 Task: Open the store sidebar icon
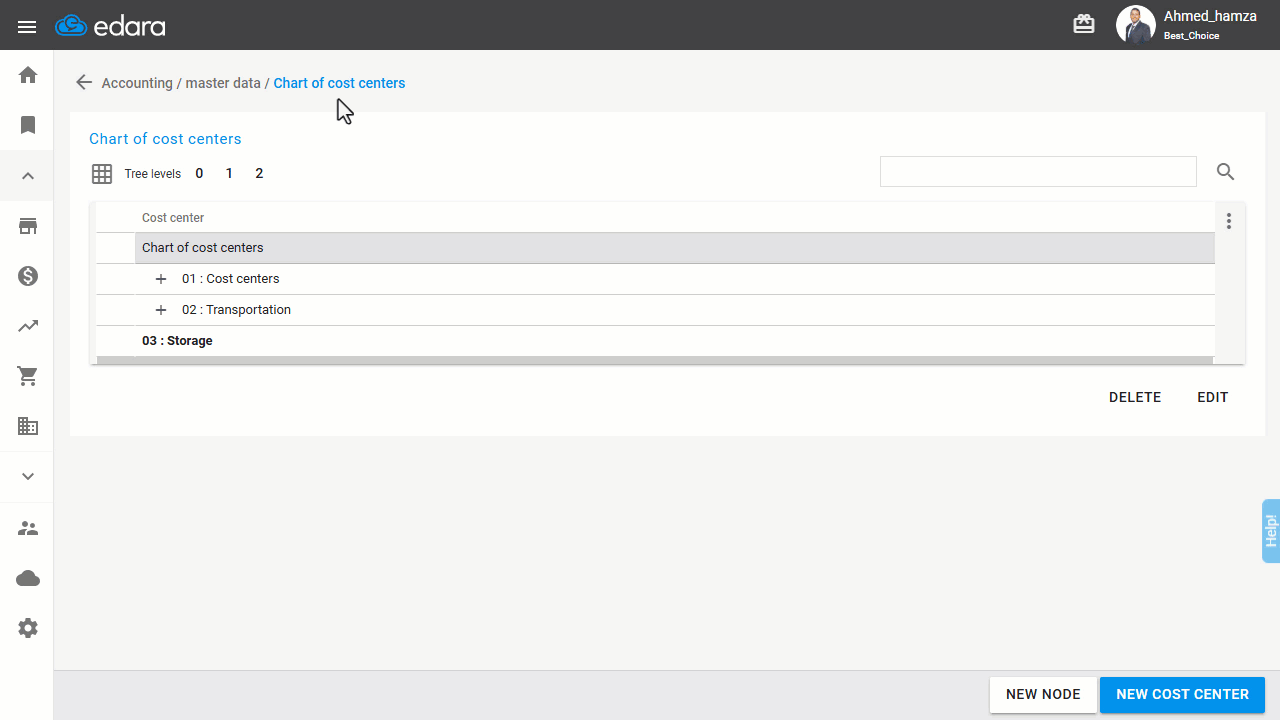coord(28,226)
